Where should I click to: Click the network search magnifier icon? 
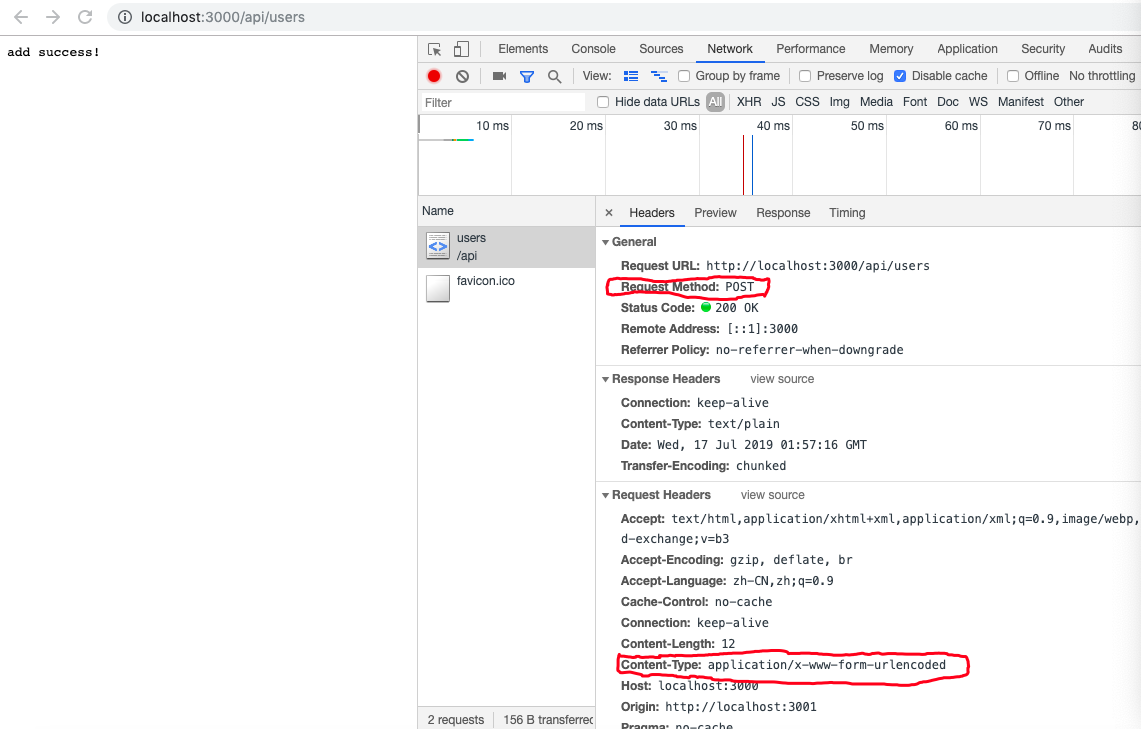(553, 75)
